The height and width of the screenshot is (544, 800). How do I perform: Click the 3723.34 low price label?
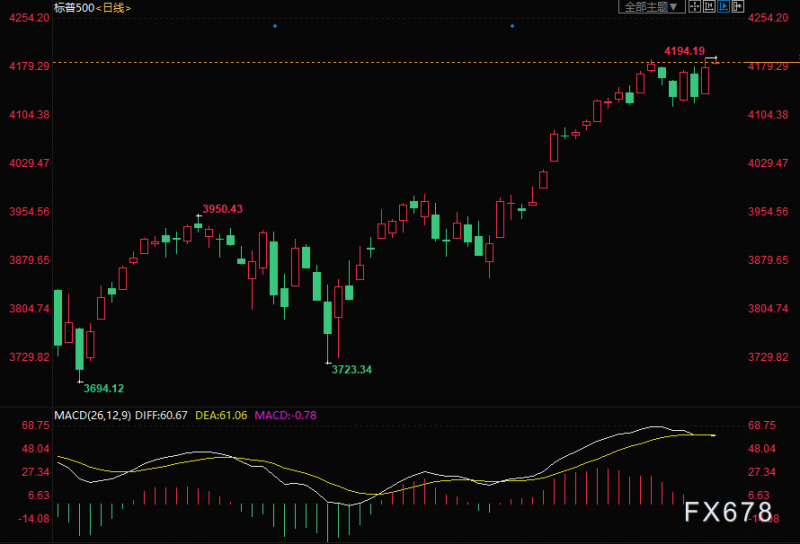(352, 369)
